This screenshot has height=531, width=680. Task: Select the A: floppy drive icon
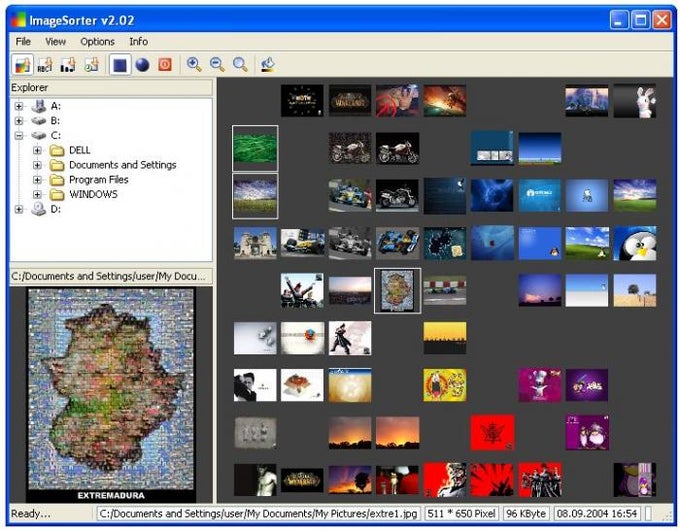point(39,106)
